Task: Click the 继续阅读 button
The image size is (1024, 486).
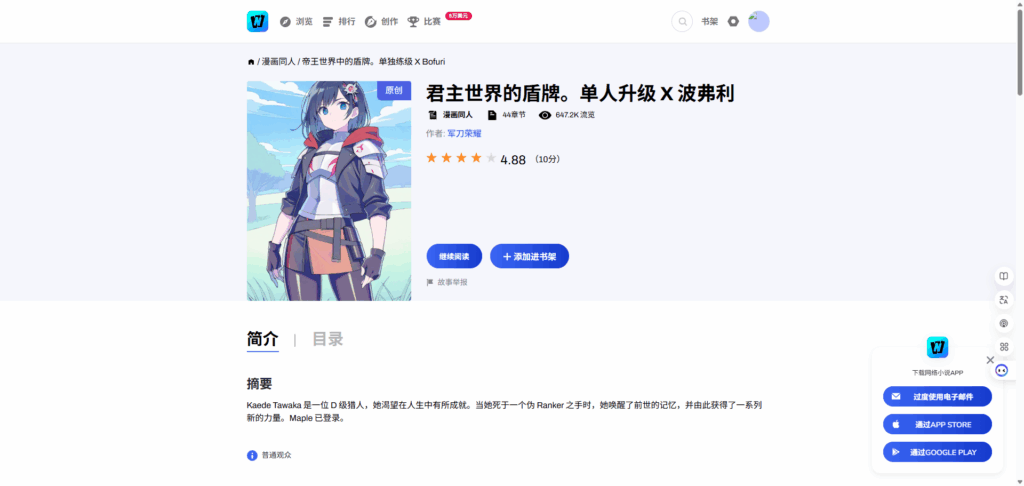Action: [x=454, y=256]
